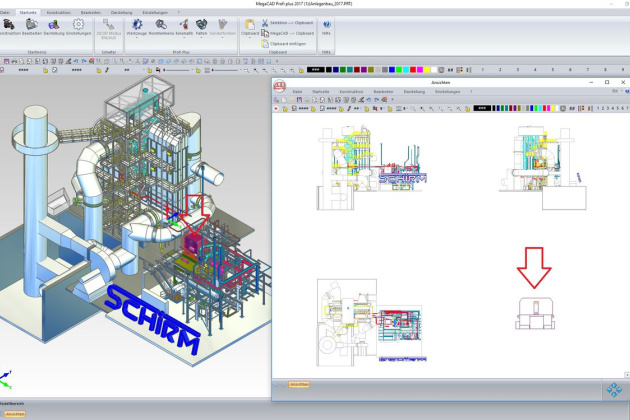This screenshot has height=420, width=630.
Task: Open the Hilfe help icon
Action: point(326,26)
